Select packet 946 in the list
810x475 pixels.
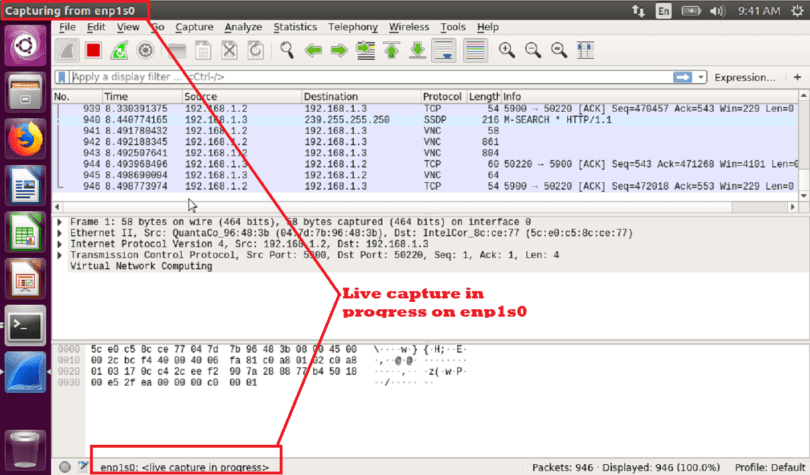coord(425,186)
